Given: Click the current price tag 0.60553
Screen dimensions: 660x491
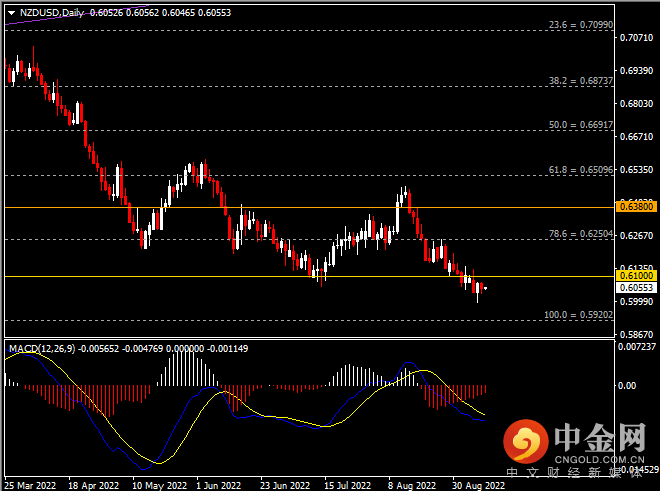Looking at the screenshot, I should [x=636, y=287].
